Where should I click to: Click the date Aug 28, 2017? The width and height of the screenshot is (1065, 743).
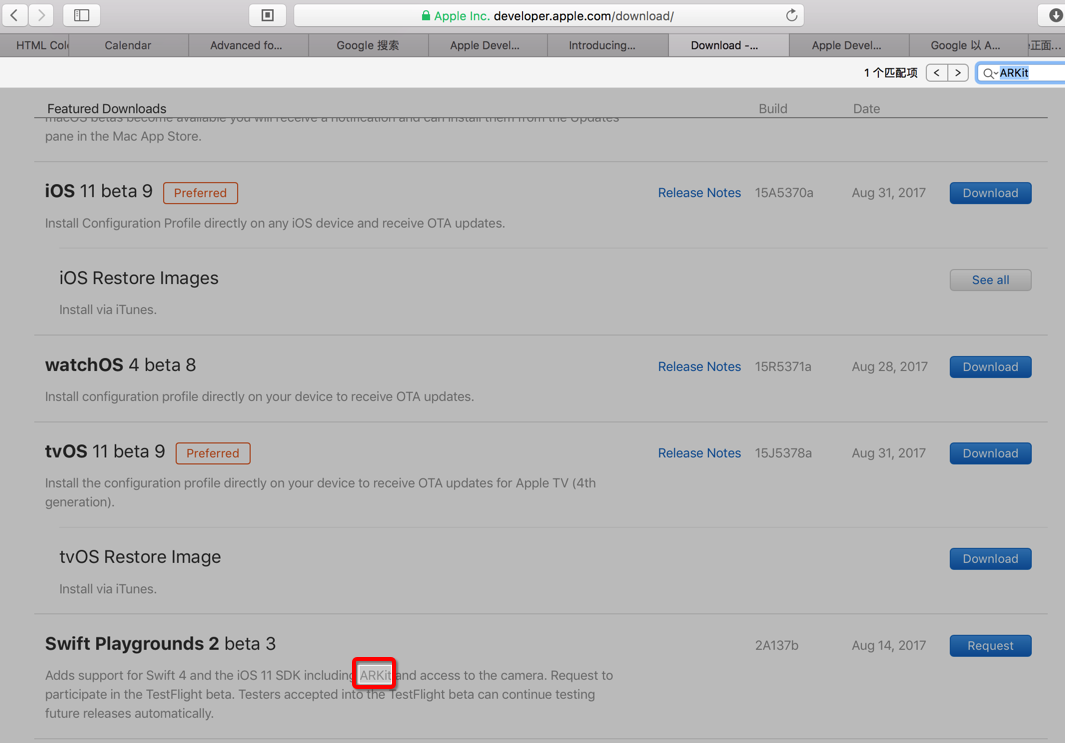coord(889,367)
